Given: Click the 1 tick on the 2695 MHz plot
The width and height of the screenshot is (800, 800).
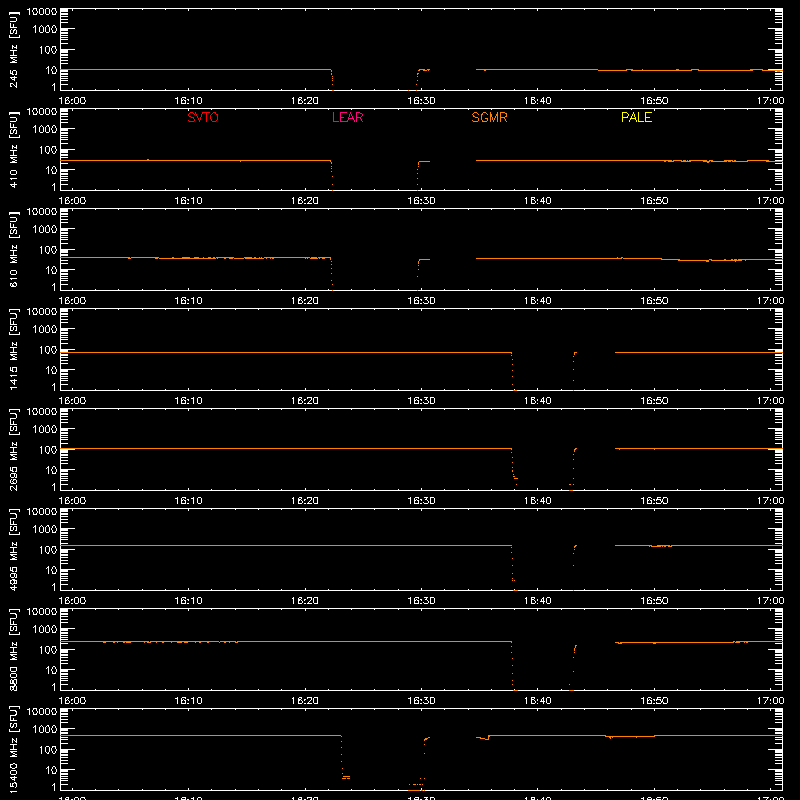Looking at the screenshot, I should click(x=54, y=487).
